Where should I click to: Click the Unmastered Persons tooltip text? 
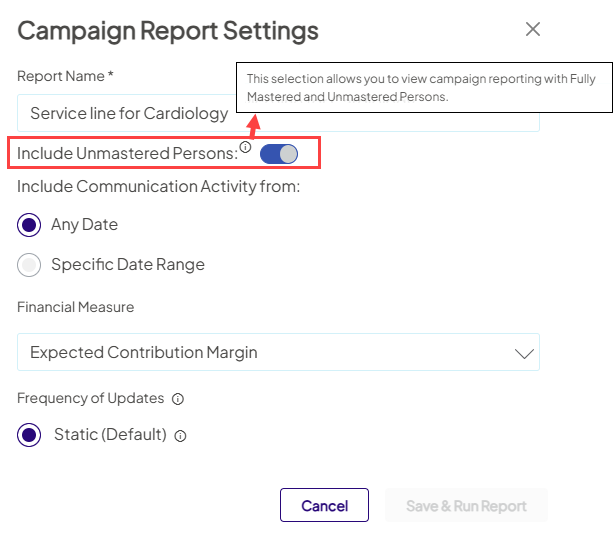coord(424,88)
